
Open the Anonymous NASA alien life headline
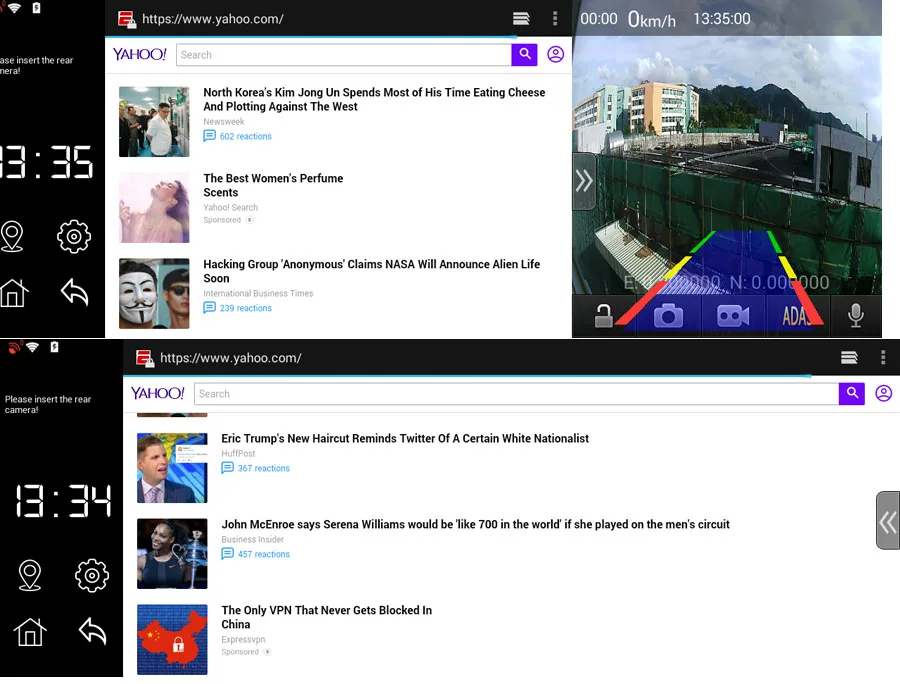pos(371,271)
